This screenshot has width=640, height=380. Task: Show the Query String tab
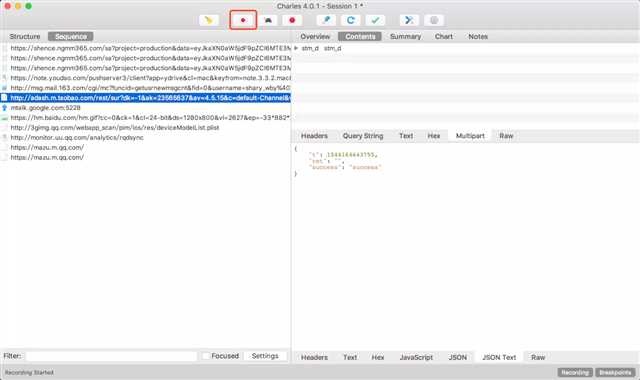(363, 136)
